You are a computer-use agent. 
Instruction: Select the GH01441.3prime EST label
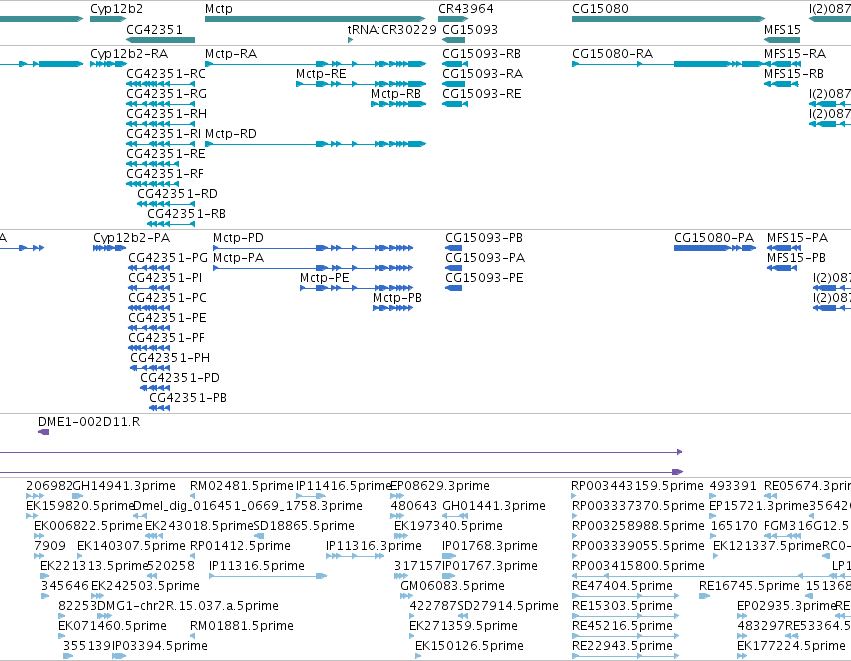click(x=494, y=506)
